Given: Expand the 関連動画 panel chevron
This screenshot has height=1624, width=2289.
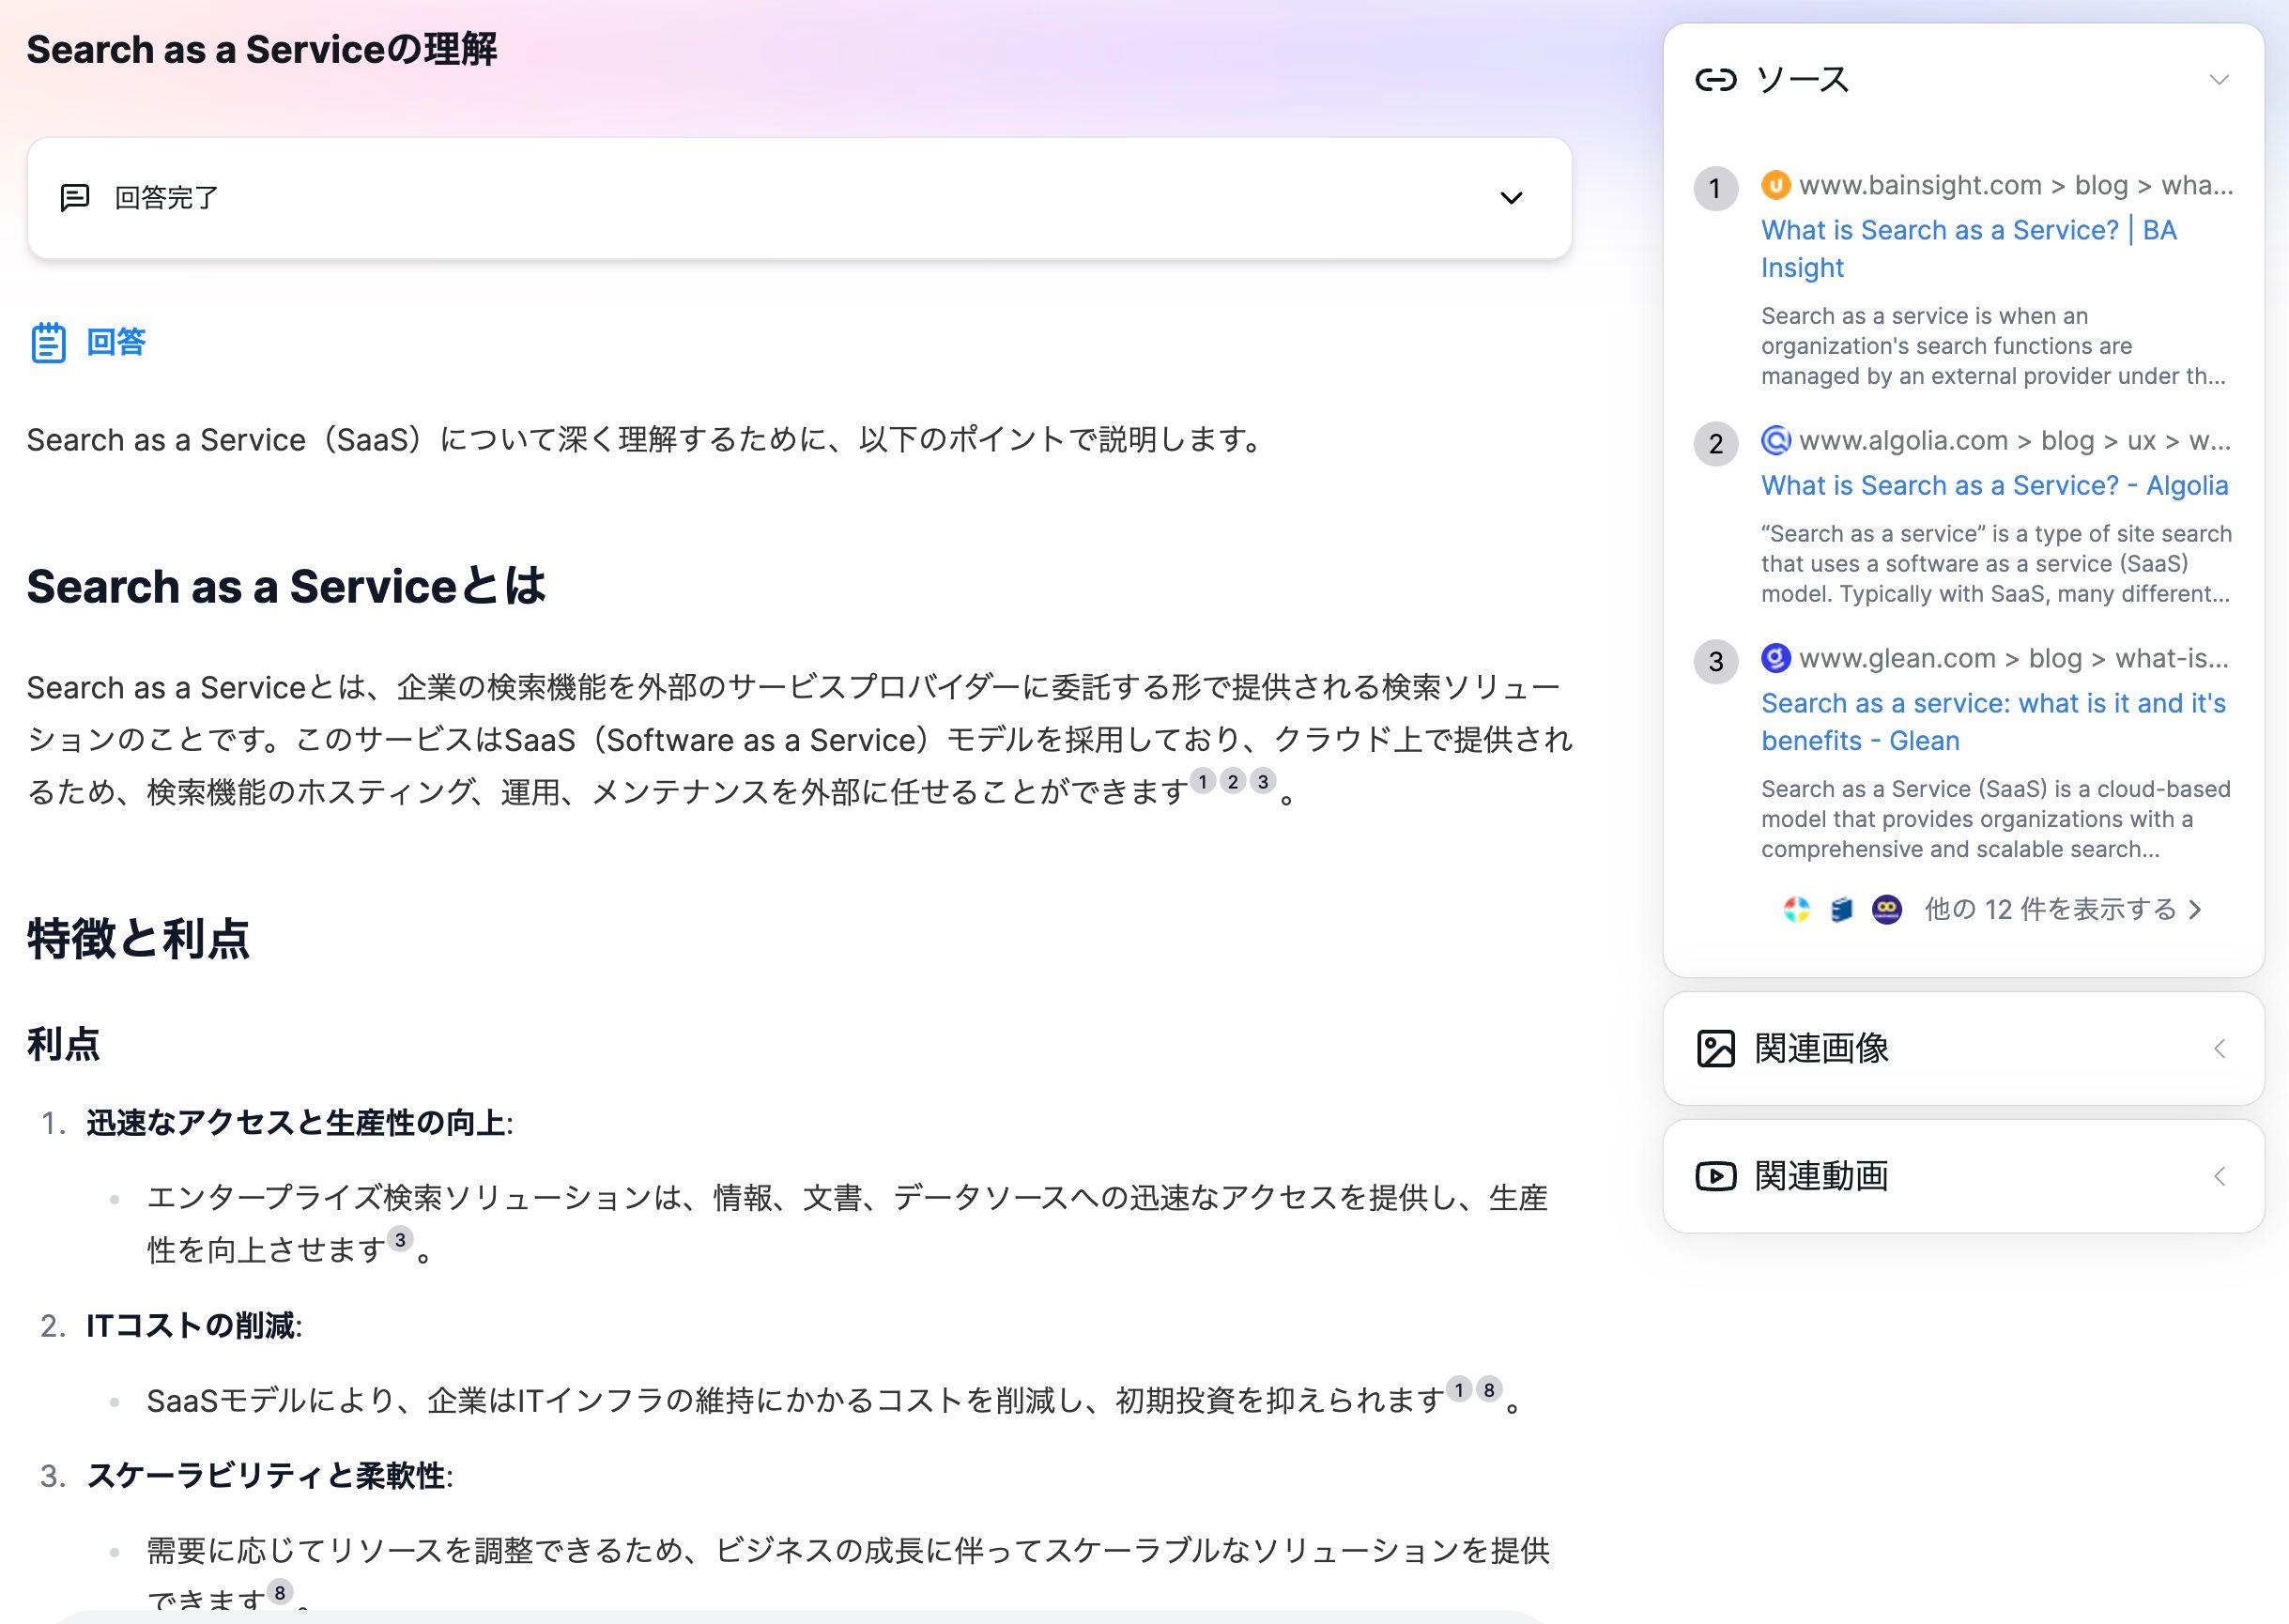Looking at the screenshot, I should [x=2219, y=1176].
